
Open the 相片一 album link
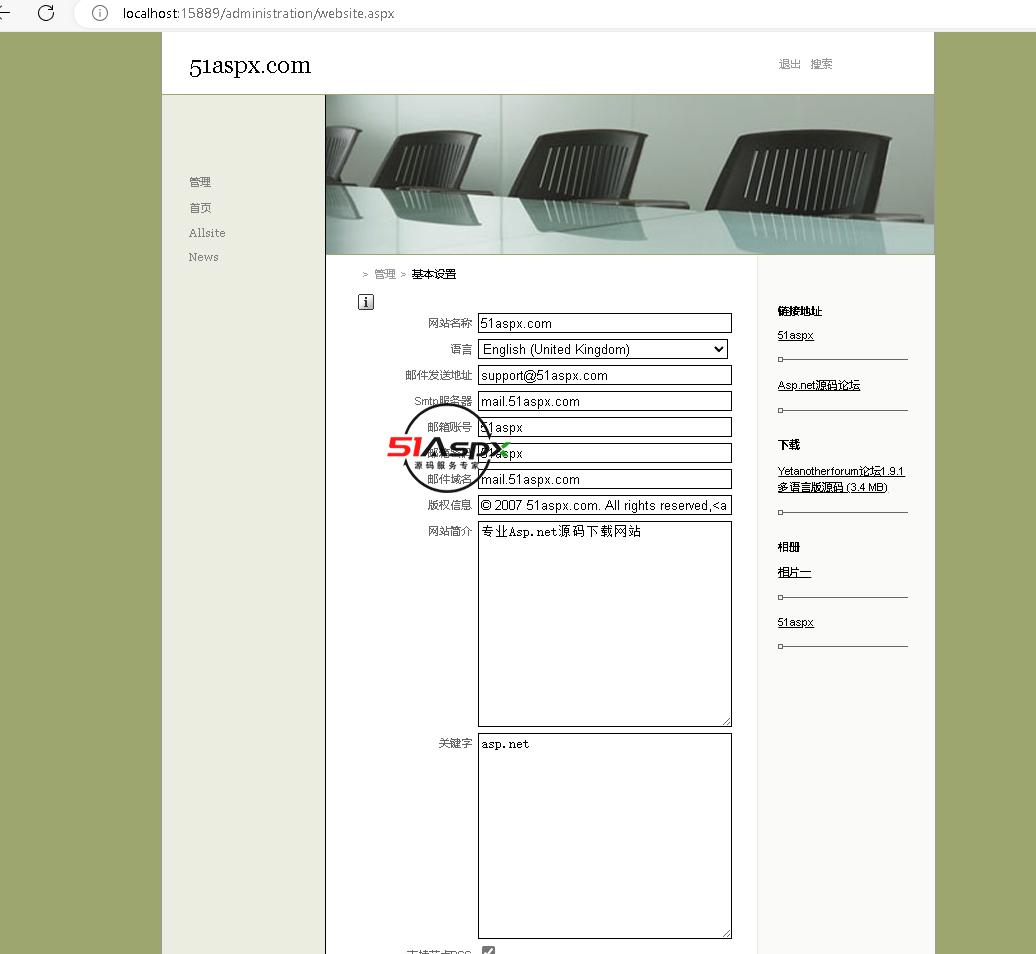coord(794,573)
